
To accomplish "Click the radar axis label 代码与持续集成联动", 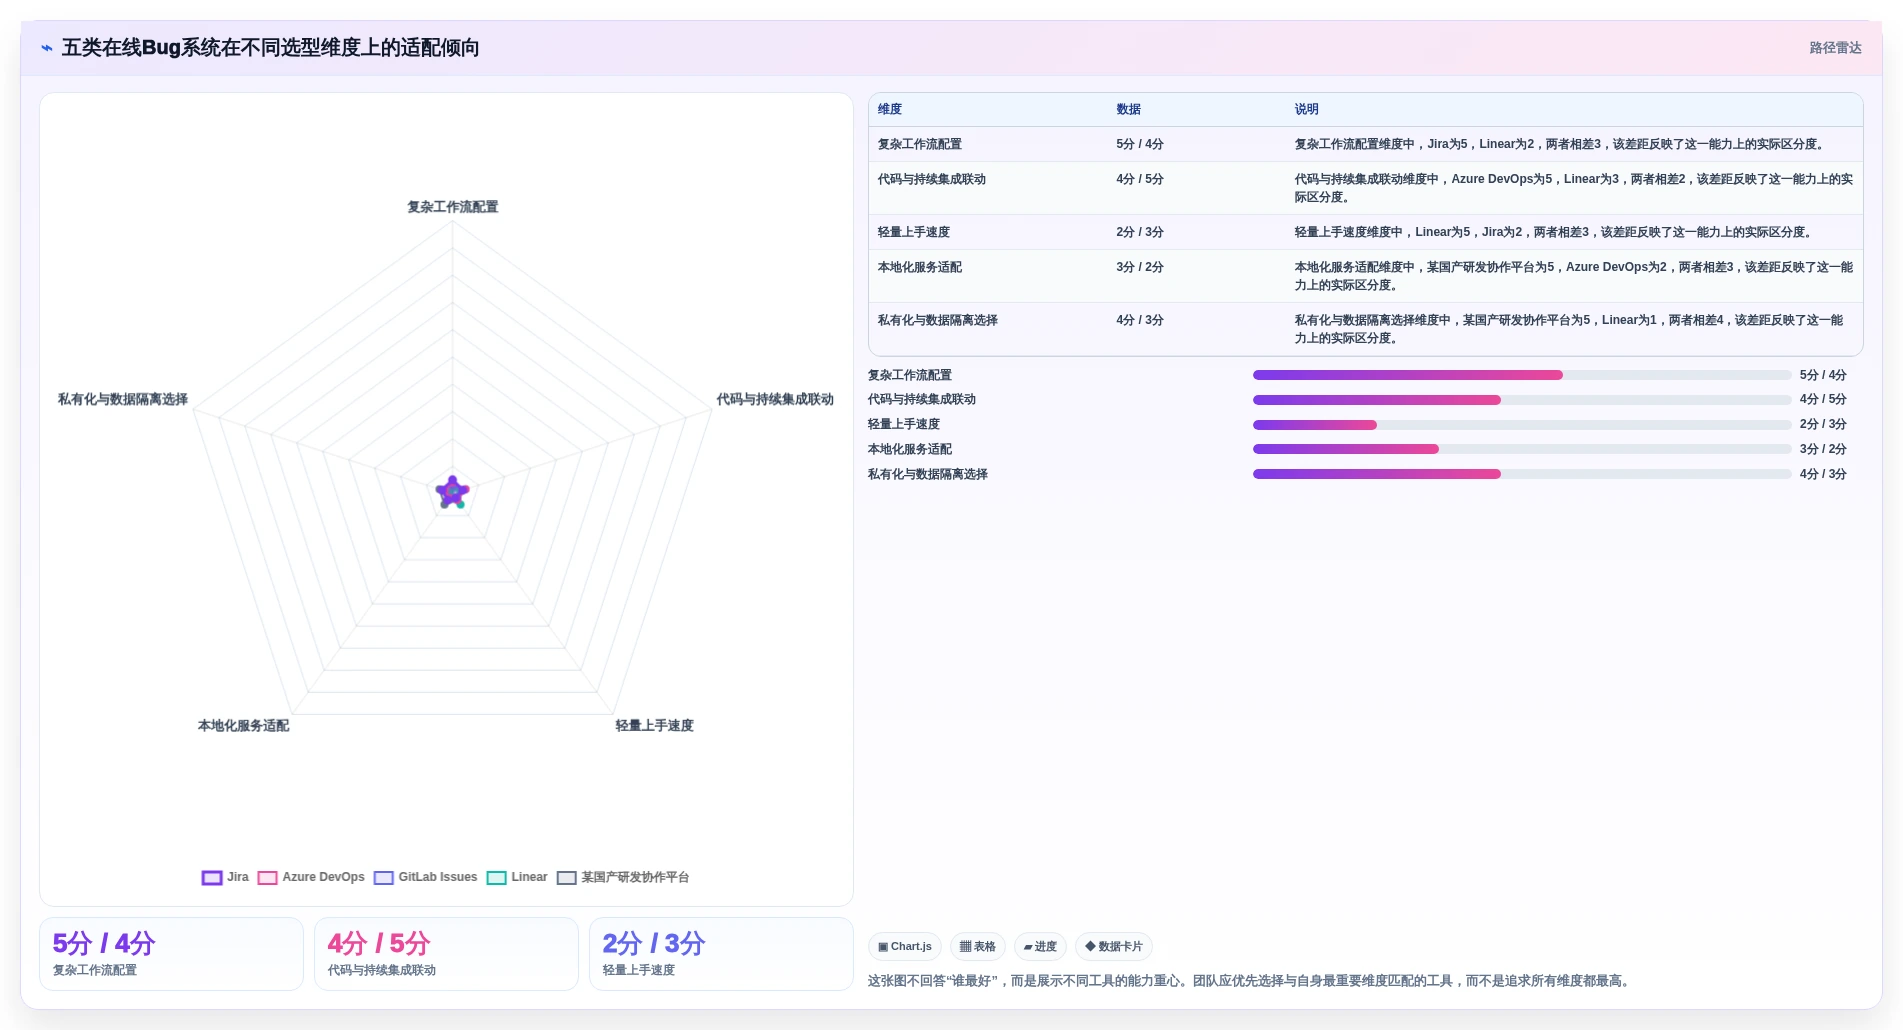I will (775, 400).
